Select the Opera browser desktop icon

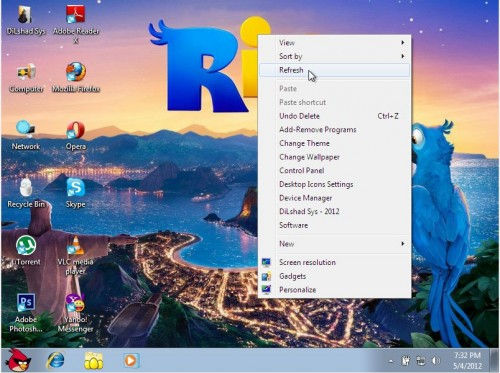click(76, 135)
